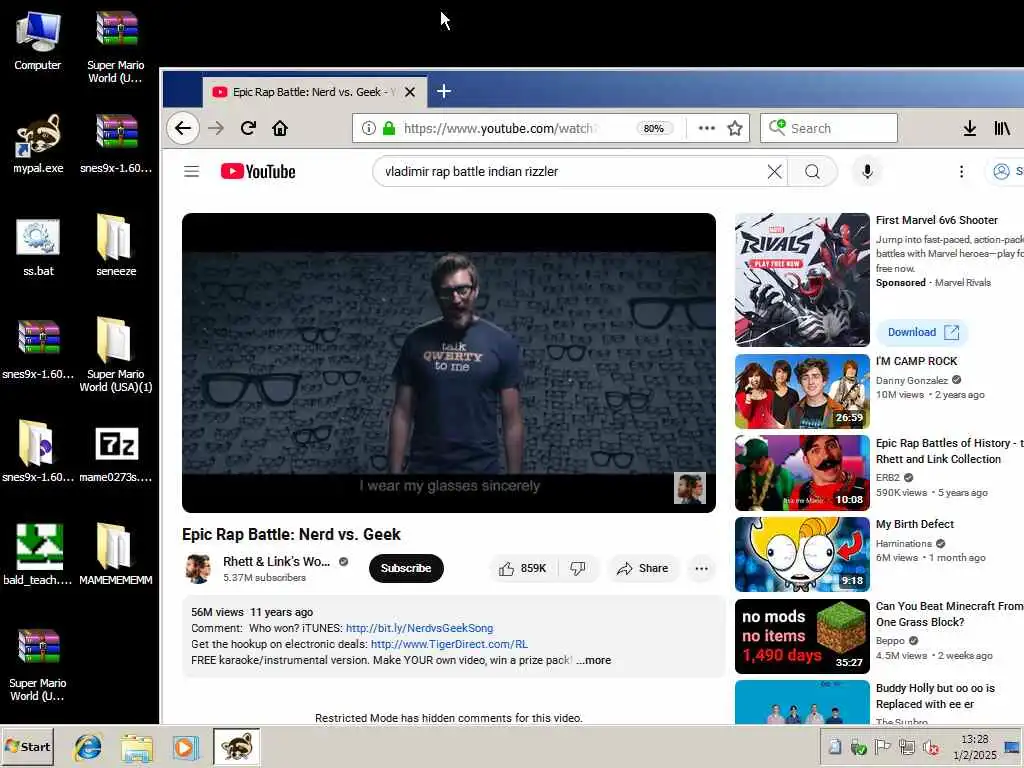This screenshot has width=1024, height=768.
Task: Open the YouTube hamburger guide menu
Action: click(x=191, y=171)
